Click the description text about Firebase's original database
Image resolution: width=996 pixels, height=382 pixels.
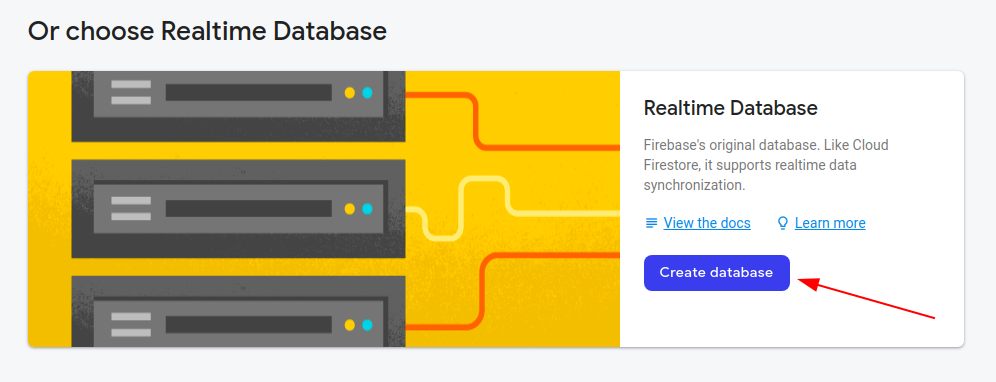[766, 165]
